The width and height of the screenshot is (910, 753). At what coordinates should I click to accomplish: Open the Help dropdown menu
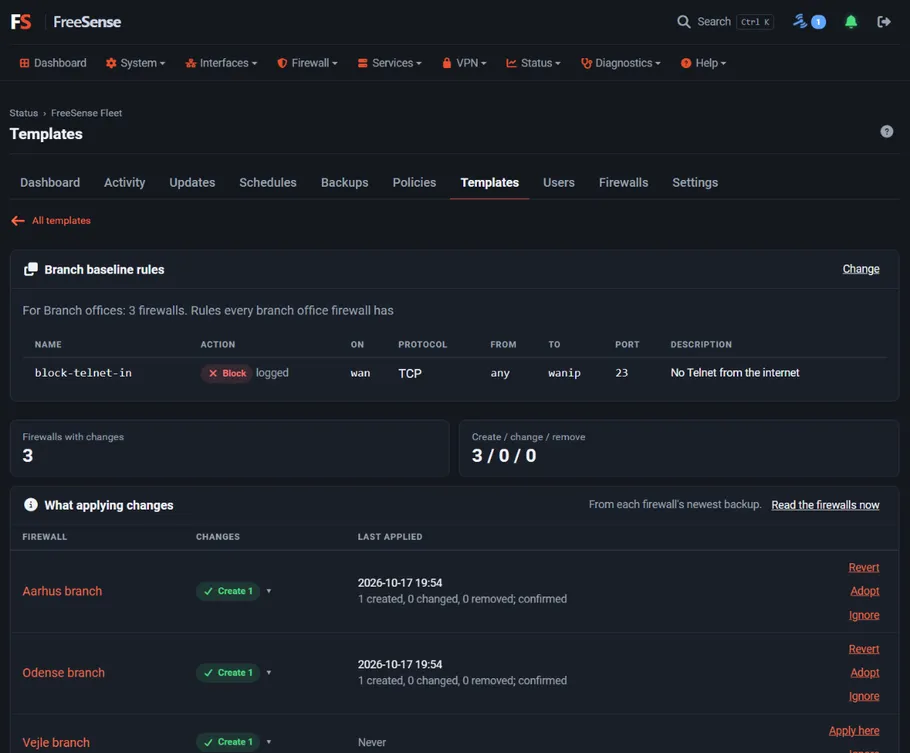(703, 63)
